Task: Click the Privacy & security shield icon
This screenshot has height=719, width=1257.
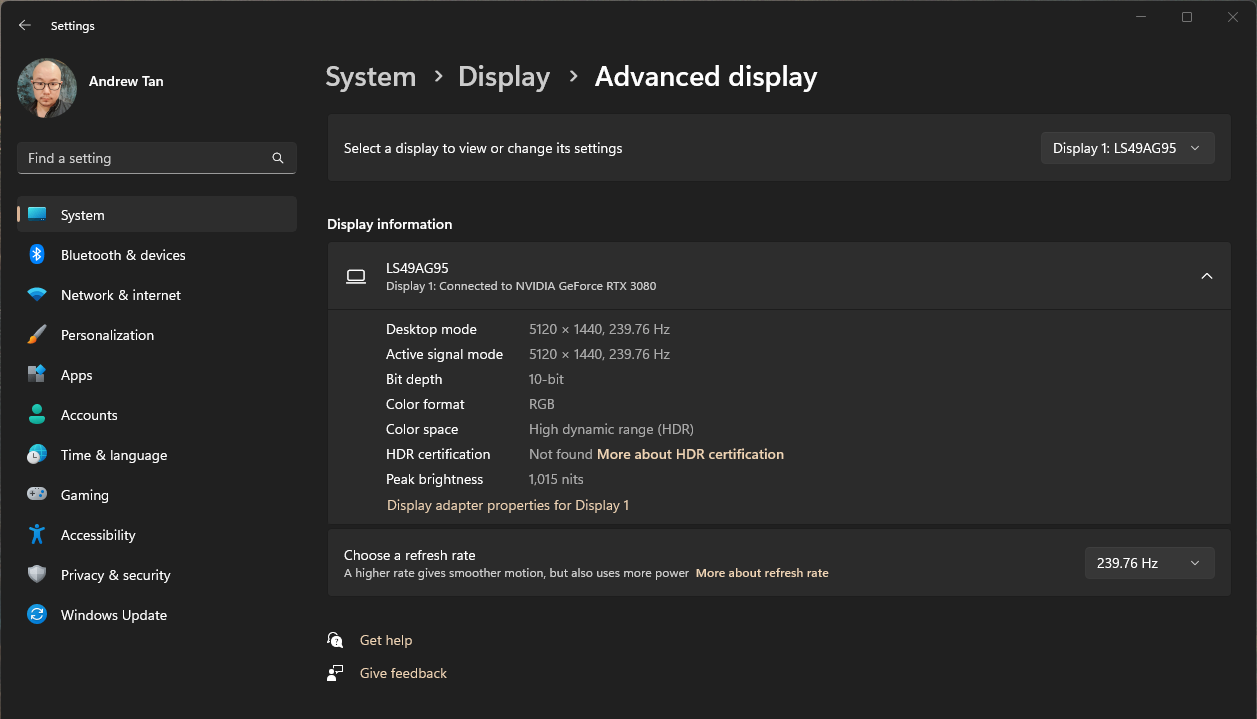Action: pos(37,575)
